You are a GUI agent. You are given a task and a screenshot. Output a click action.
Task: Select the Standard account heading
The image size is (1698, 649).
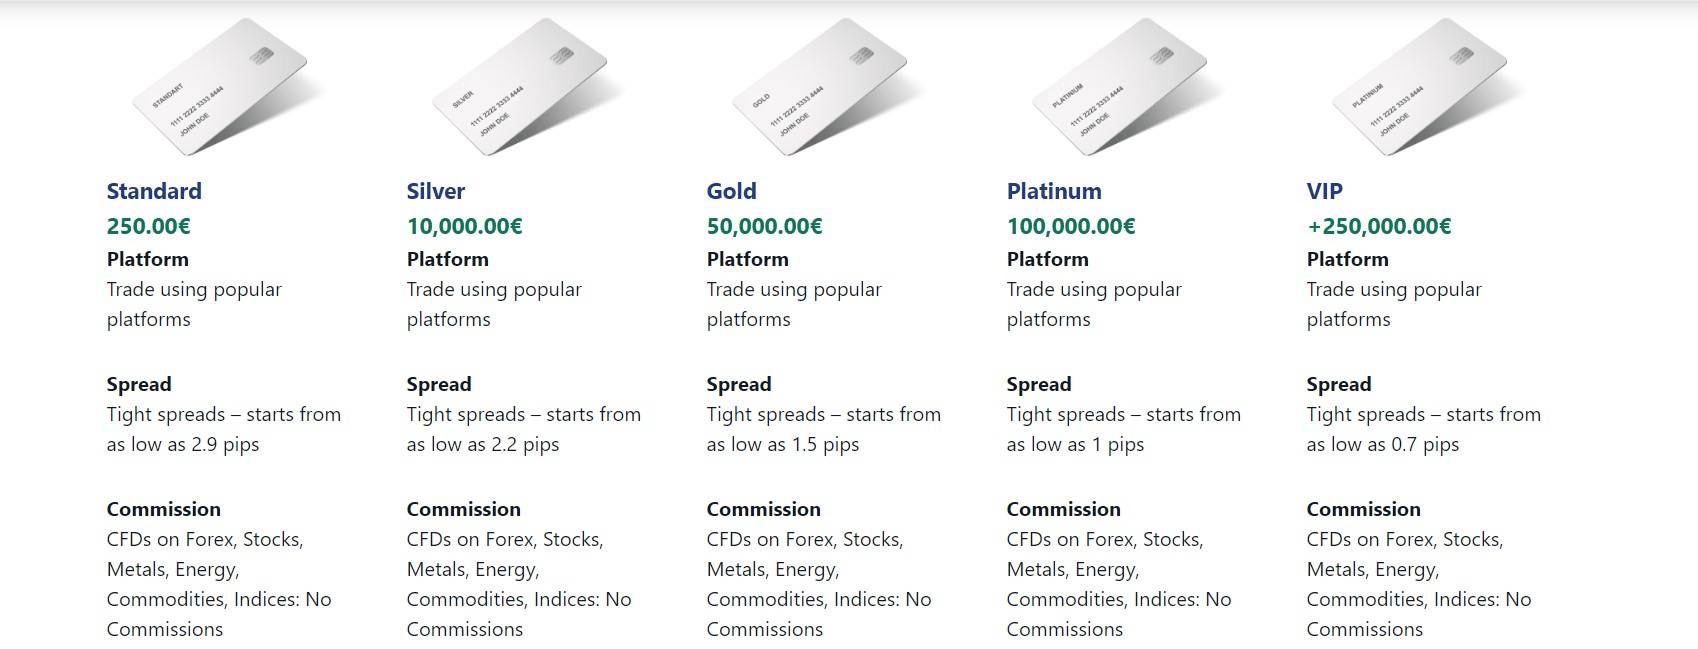tap(154, 191)
